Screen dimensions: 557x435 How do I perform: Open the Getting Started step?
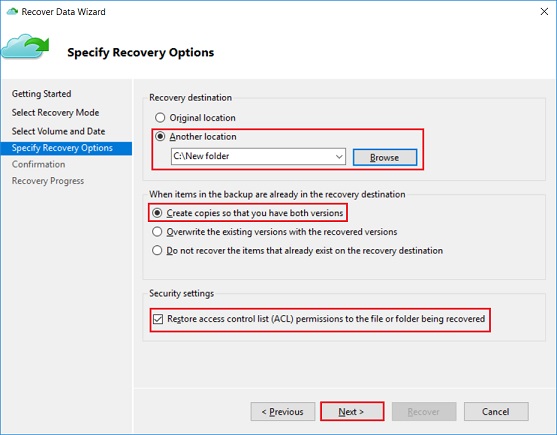click(42, 94)
